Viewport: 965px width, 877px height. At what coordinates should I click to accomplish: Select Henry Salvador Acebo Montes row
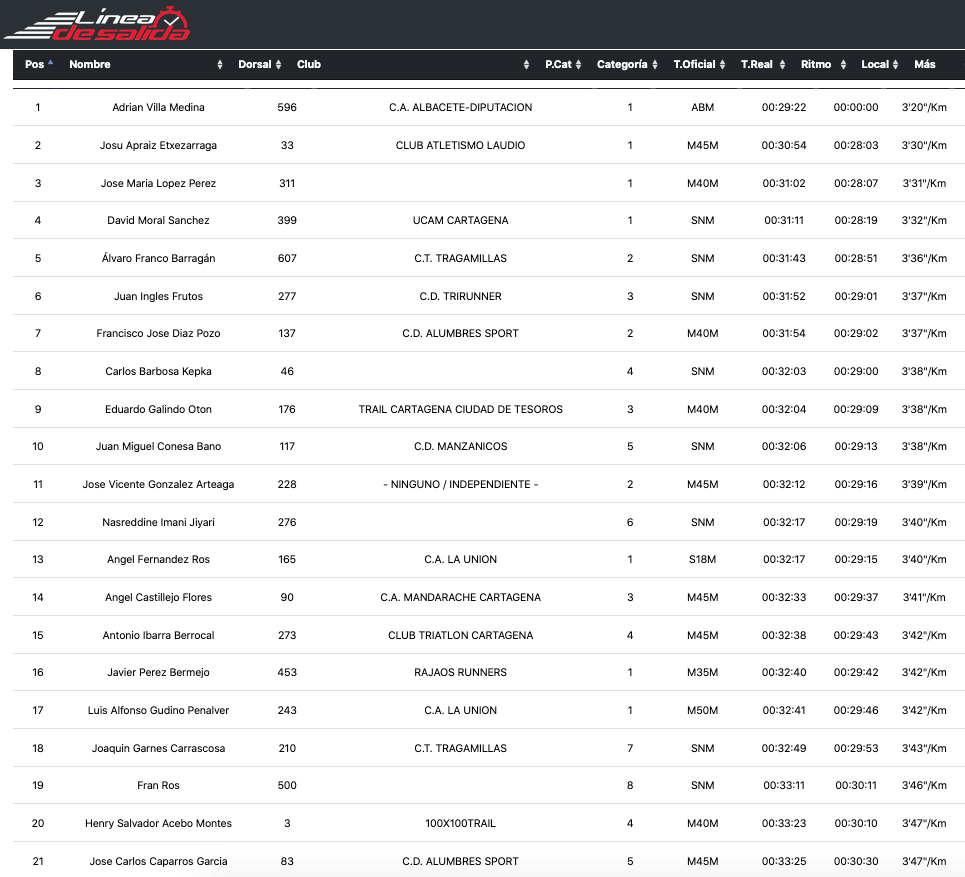158,824
